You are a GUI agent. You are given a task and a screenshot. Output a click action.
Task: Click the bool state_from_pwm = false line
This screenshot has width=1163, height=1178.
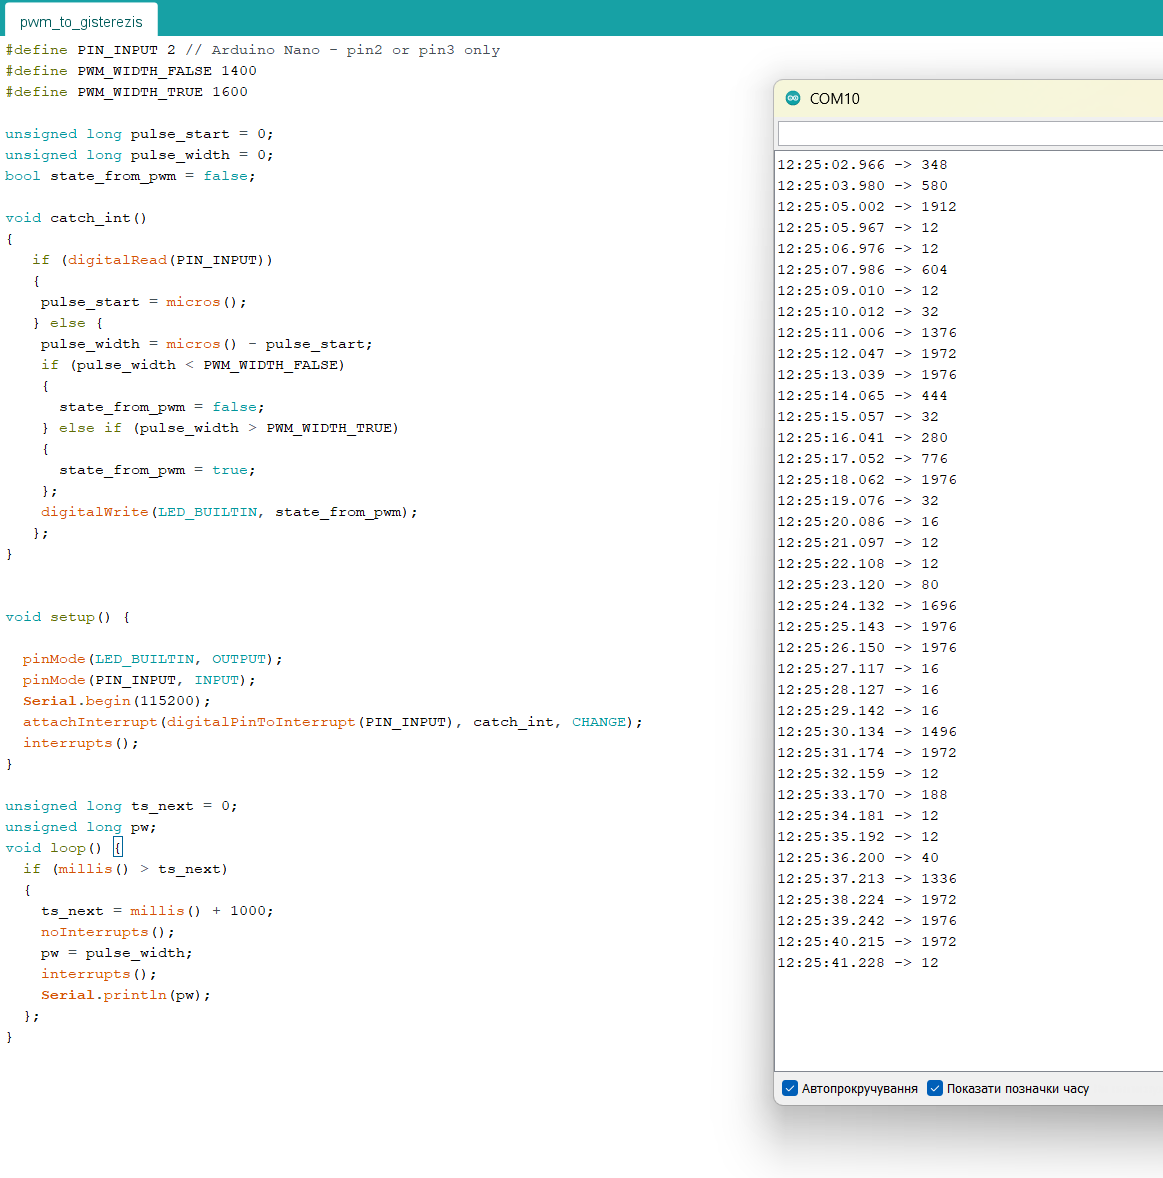(130, 177)
